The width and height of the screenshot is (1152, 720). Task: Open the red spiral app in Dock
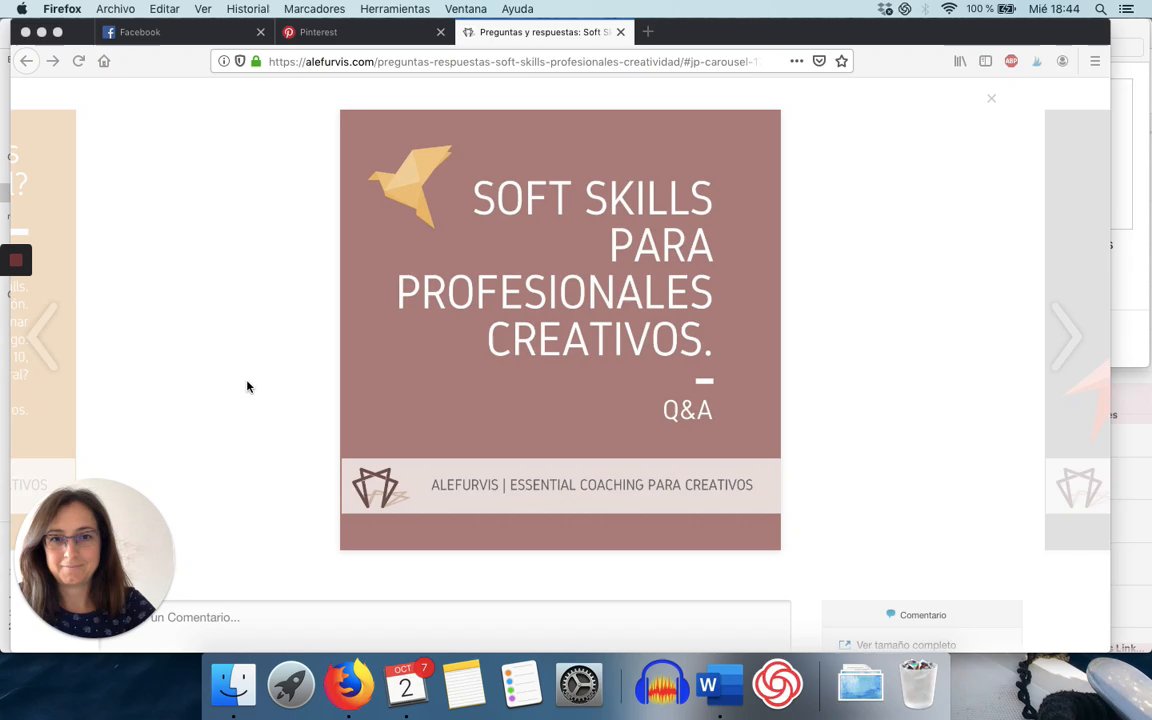click(777, 684)
